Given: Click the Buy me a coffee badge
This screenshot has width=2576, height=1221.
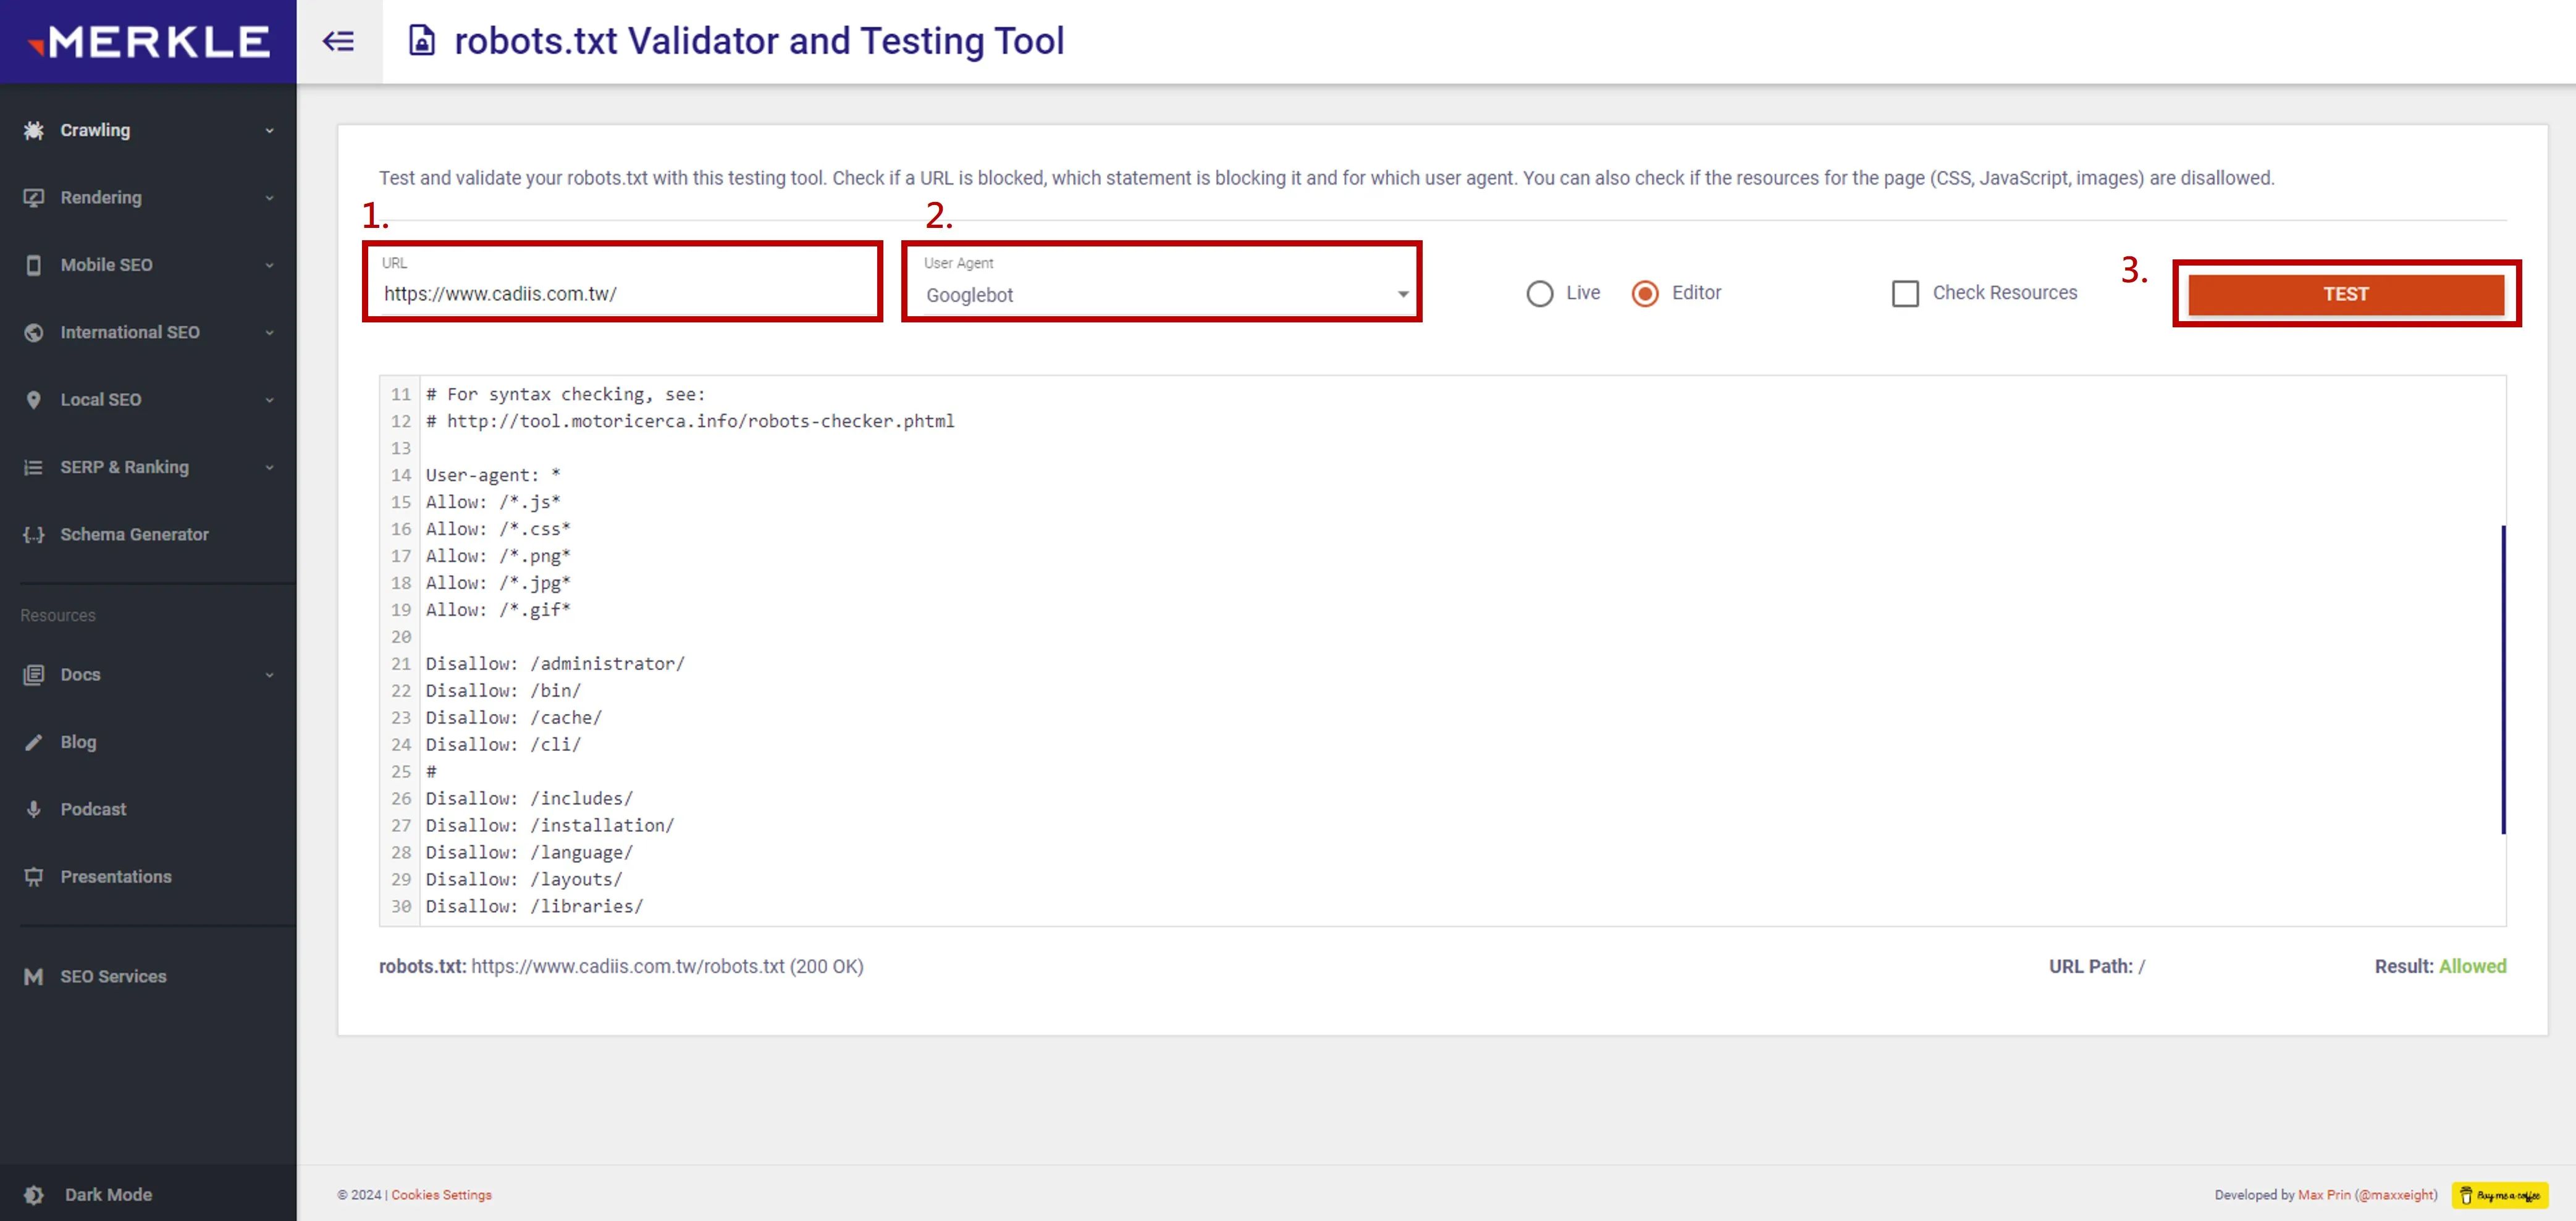Looking at the screenshot, I should point(2499,1194).
